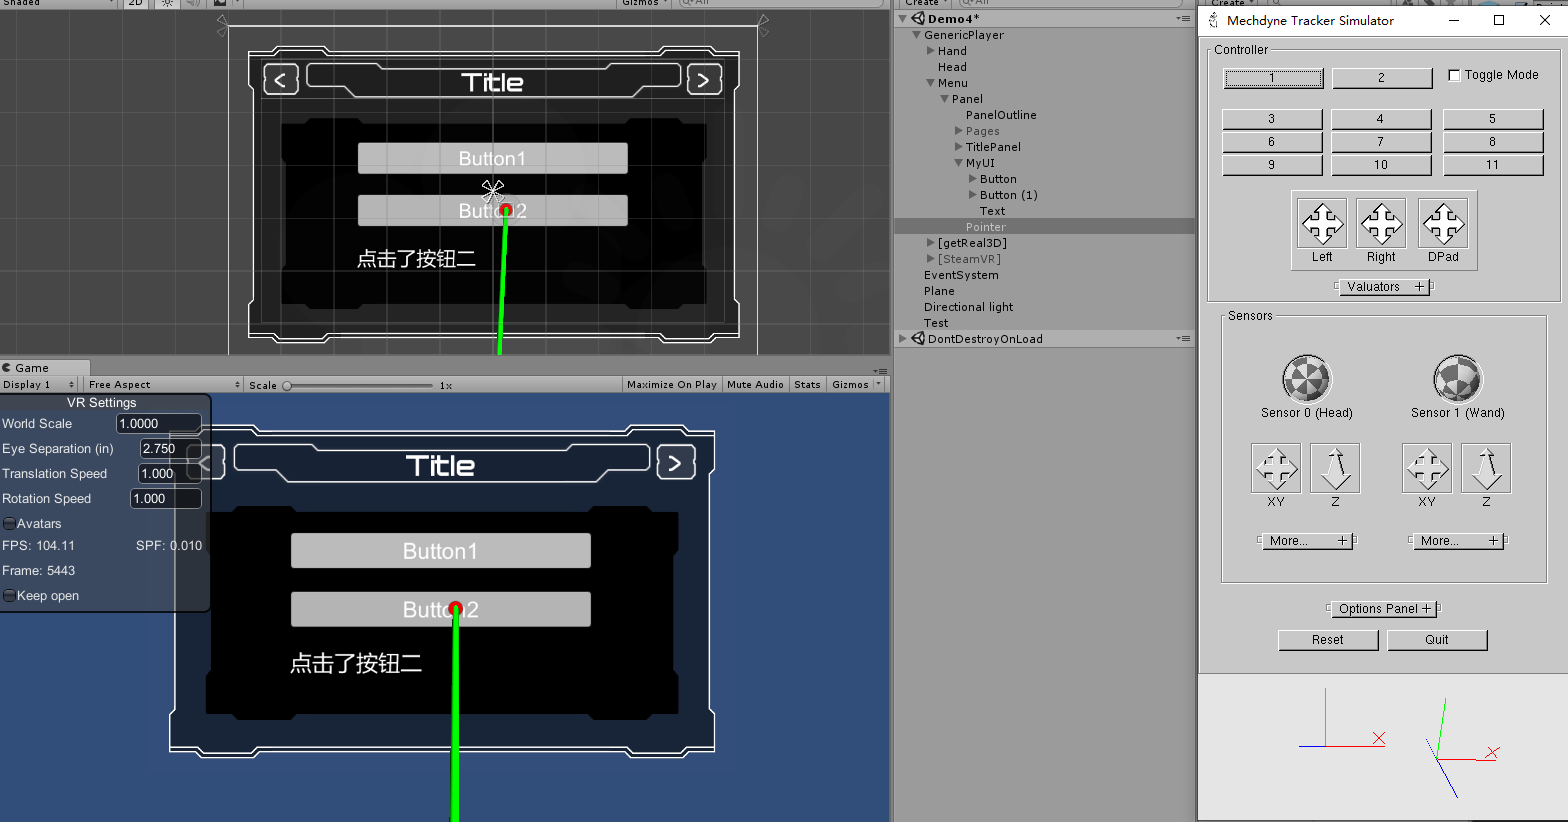Screen dimensions: 1568x822
Task: Open the Free Aspect dropdown
Action: (x=164, y=385)
